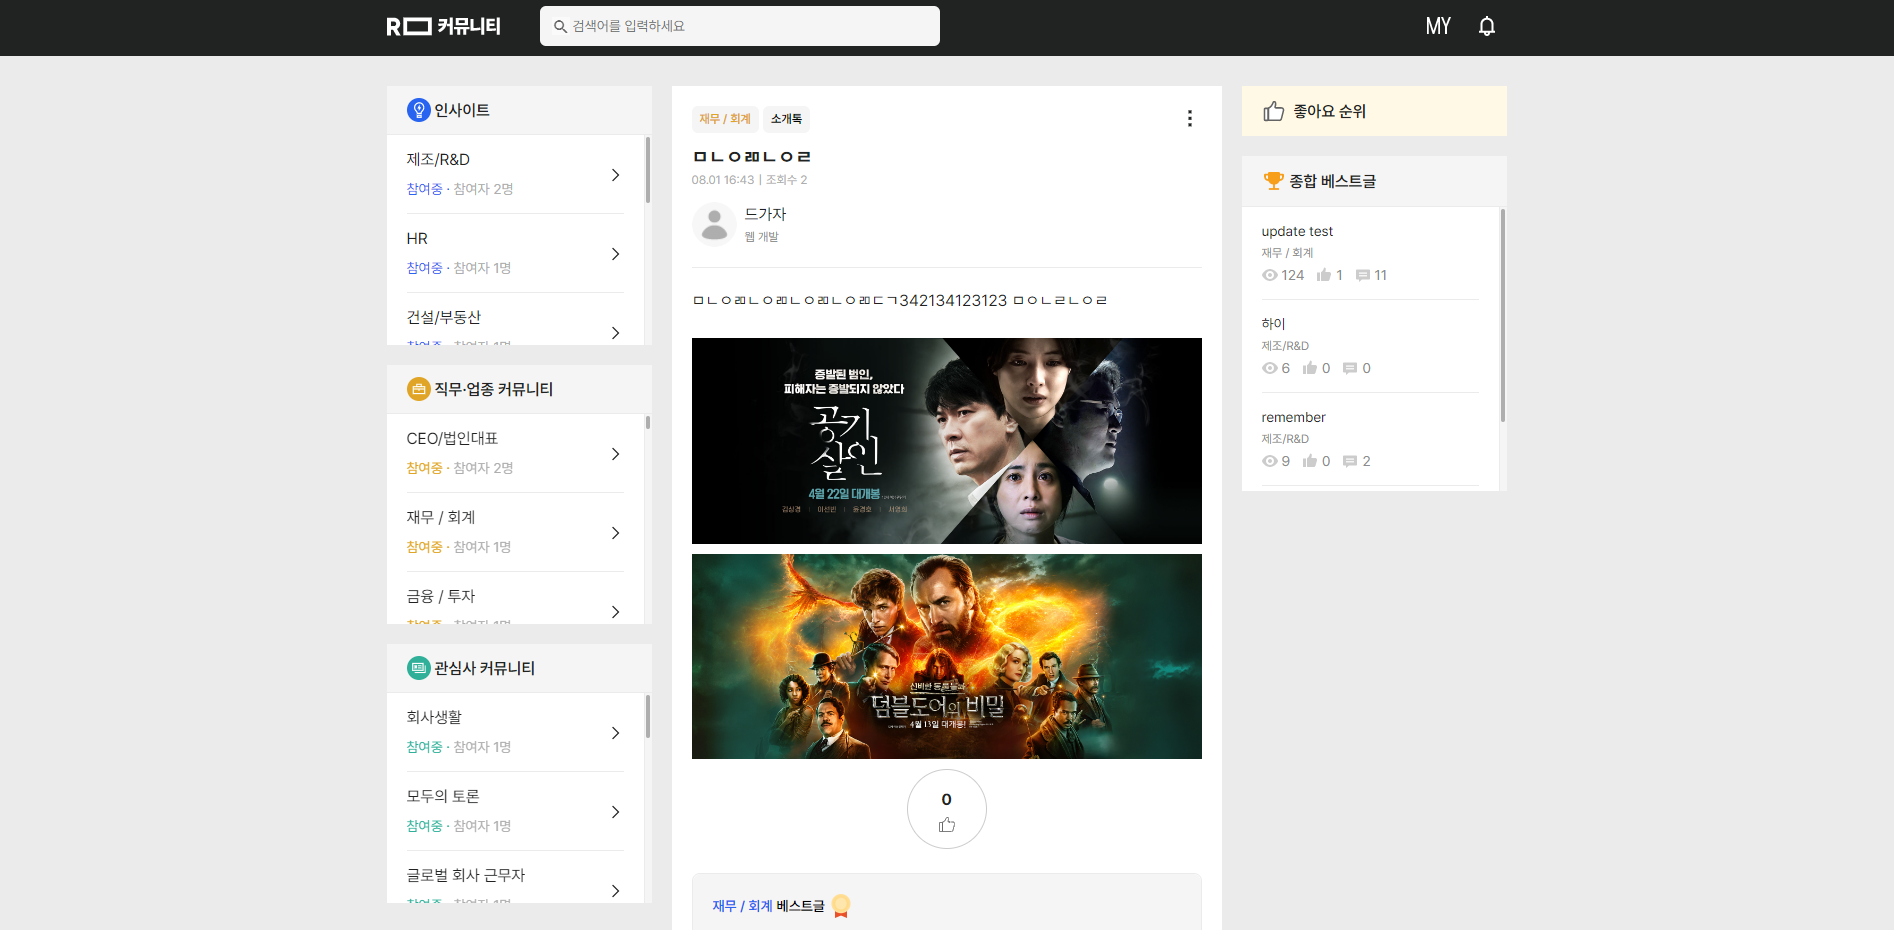Viewport: 1894px width, 930px height.
Task: Click the thumbs-up icon beside 좋아요 순위
Action: click(x=1273, y=111)
